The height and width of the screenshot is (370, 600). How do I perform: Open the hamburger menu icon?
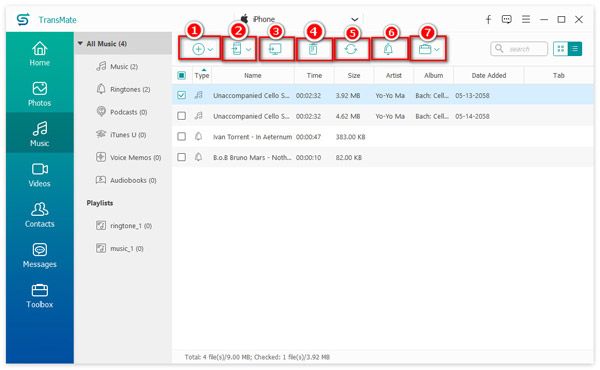pos(526,19)
